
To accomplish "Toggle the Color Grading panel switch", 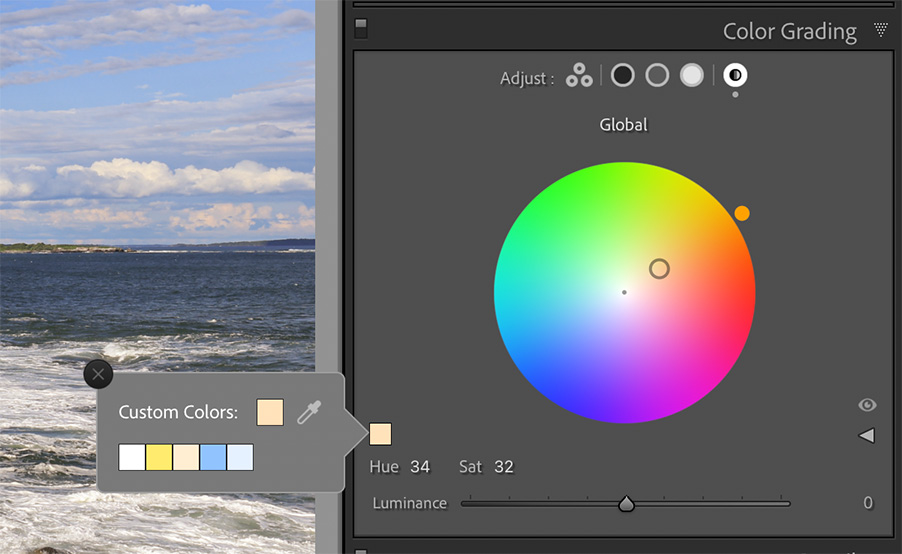I will 361,28.
